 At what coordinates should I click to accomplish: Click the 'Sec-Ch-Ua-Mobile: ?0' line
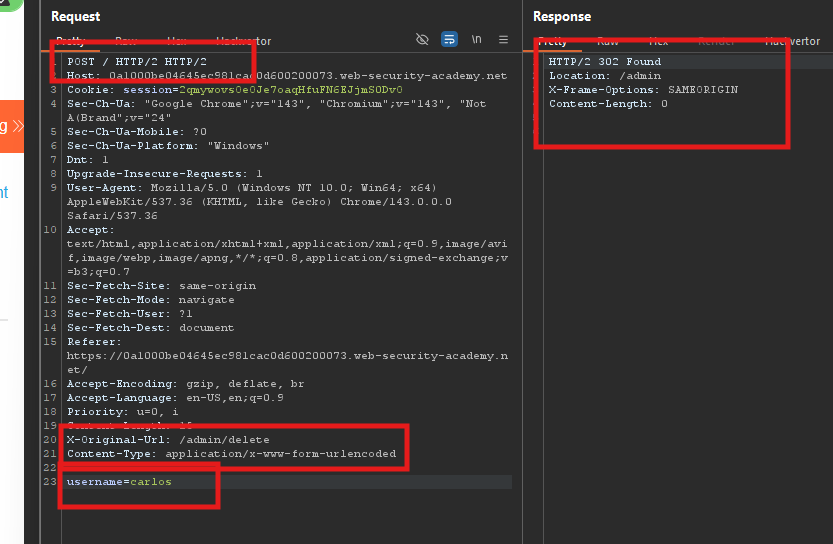coord(137,132)
